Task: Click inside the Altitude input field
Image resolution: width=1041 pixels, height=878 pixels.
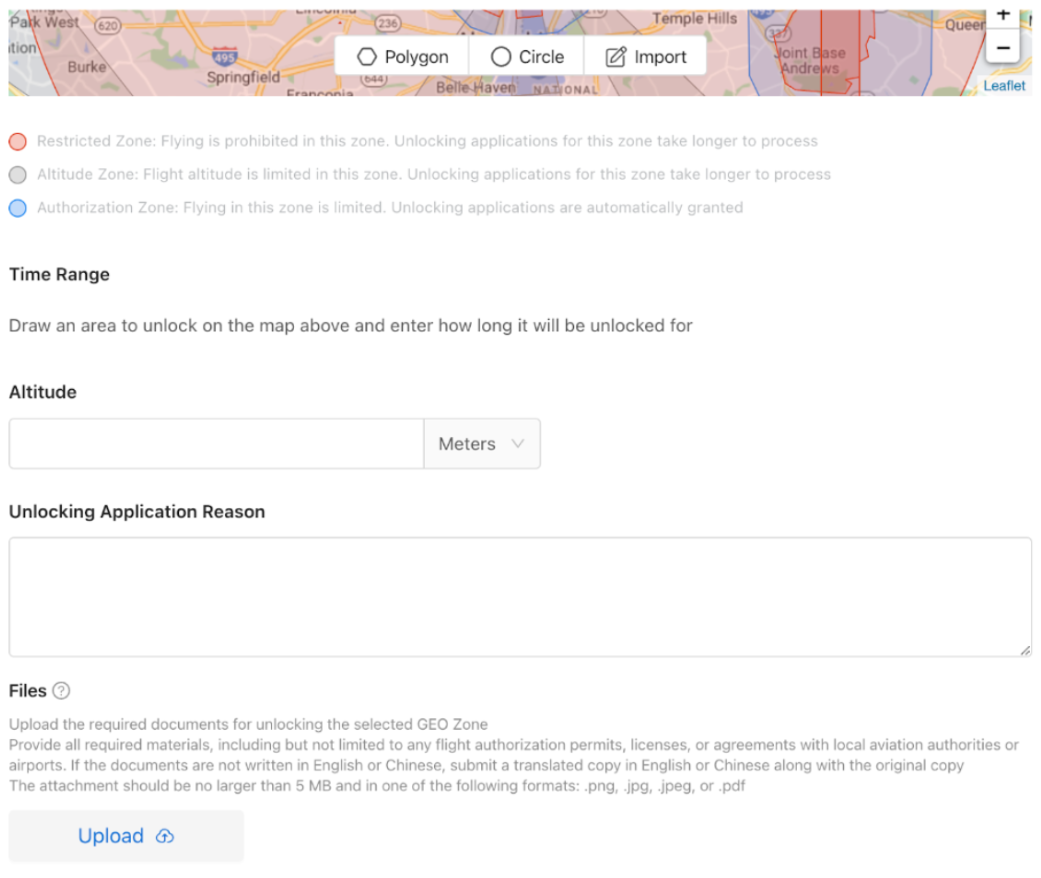Action: coord(215,443)
